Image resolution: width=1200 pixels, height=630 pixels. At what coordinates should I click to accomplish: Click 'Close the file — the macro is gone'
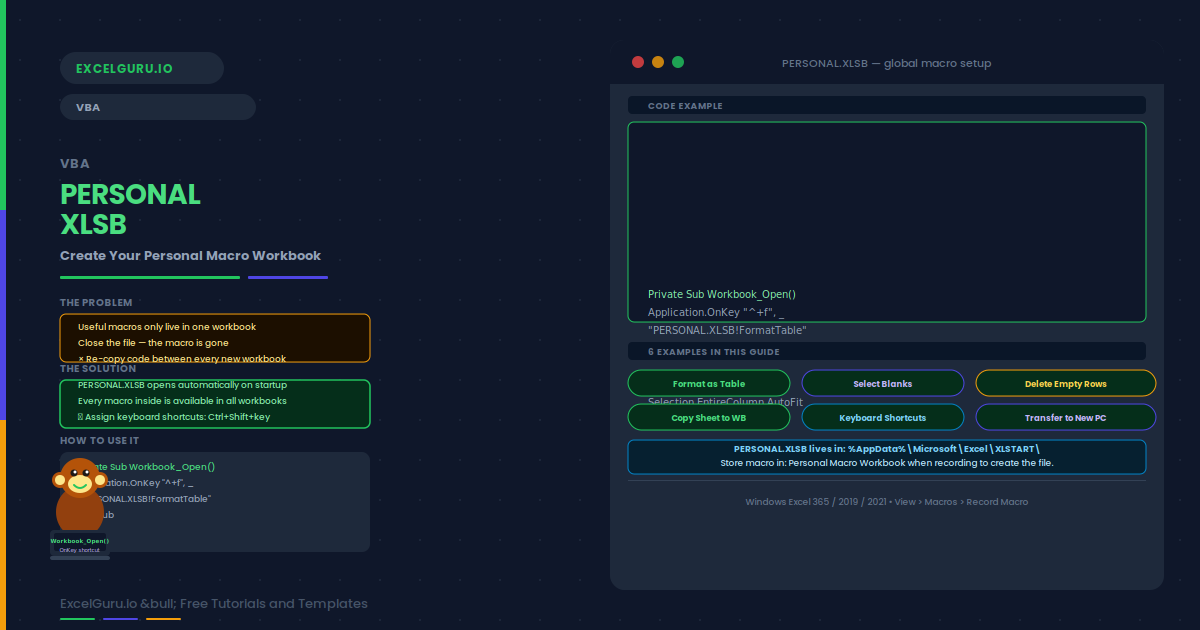click(153, 343)
